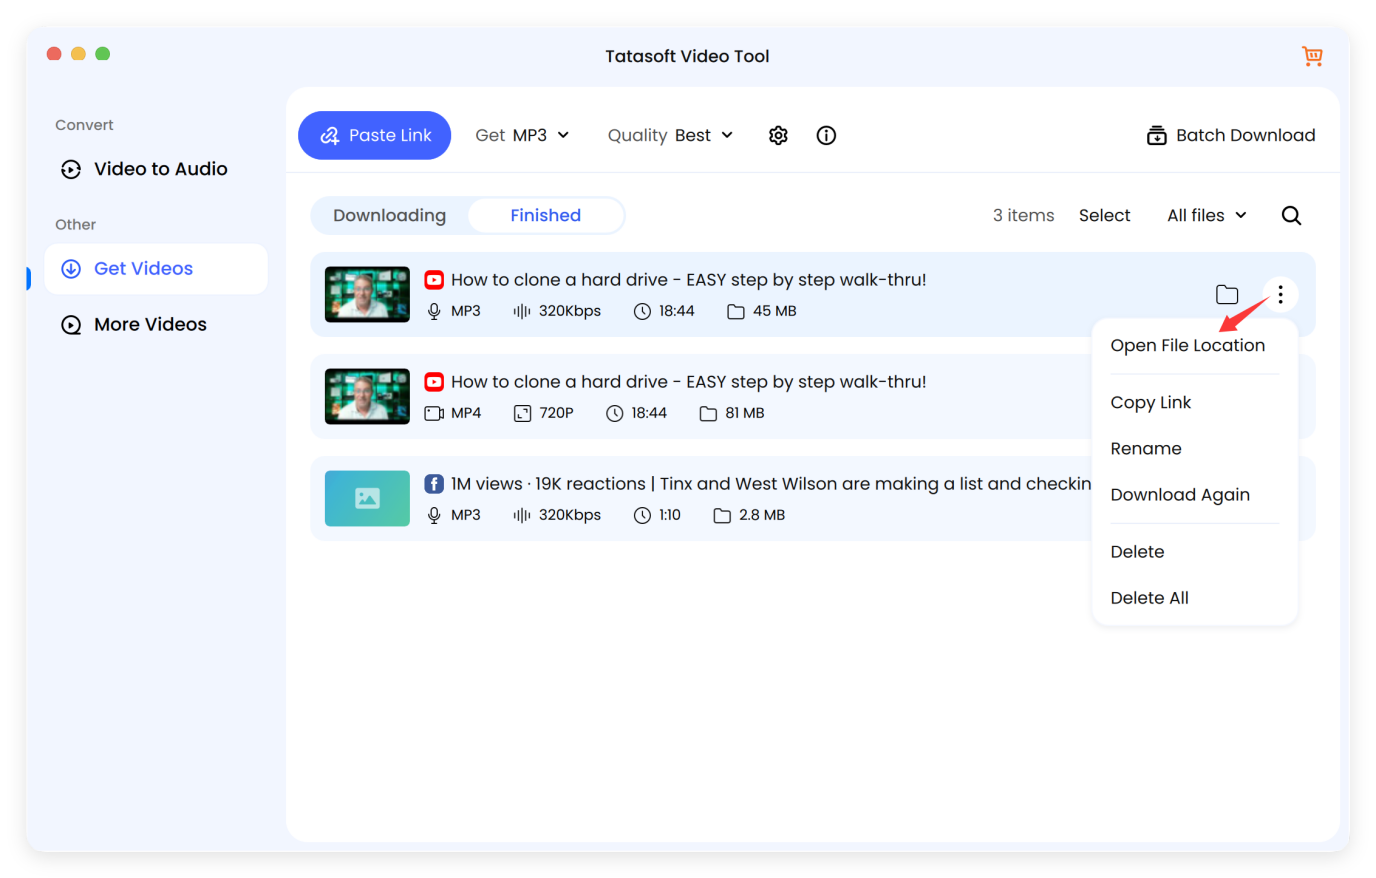Open the folder icon on the first download

(x=1227, y=294)
